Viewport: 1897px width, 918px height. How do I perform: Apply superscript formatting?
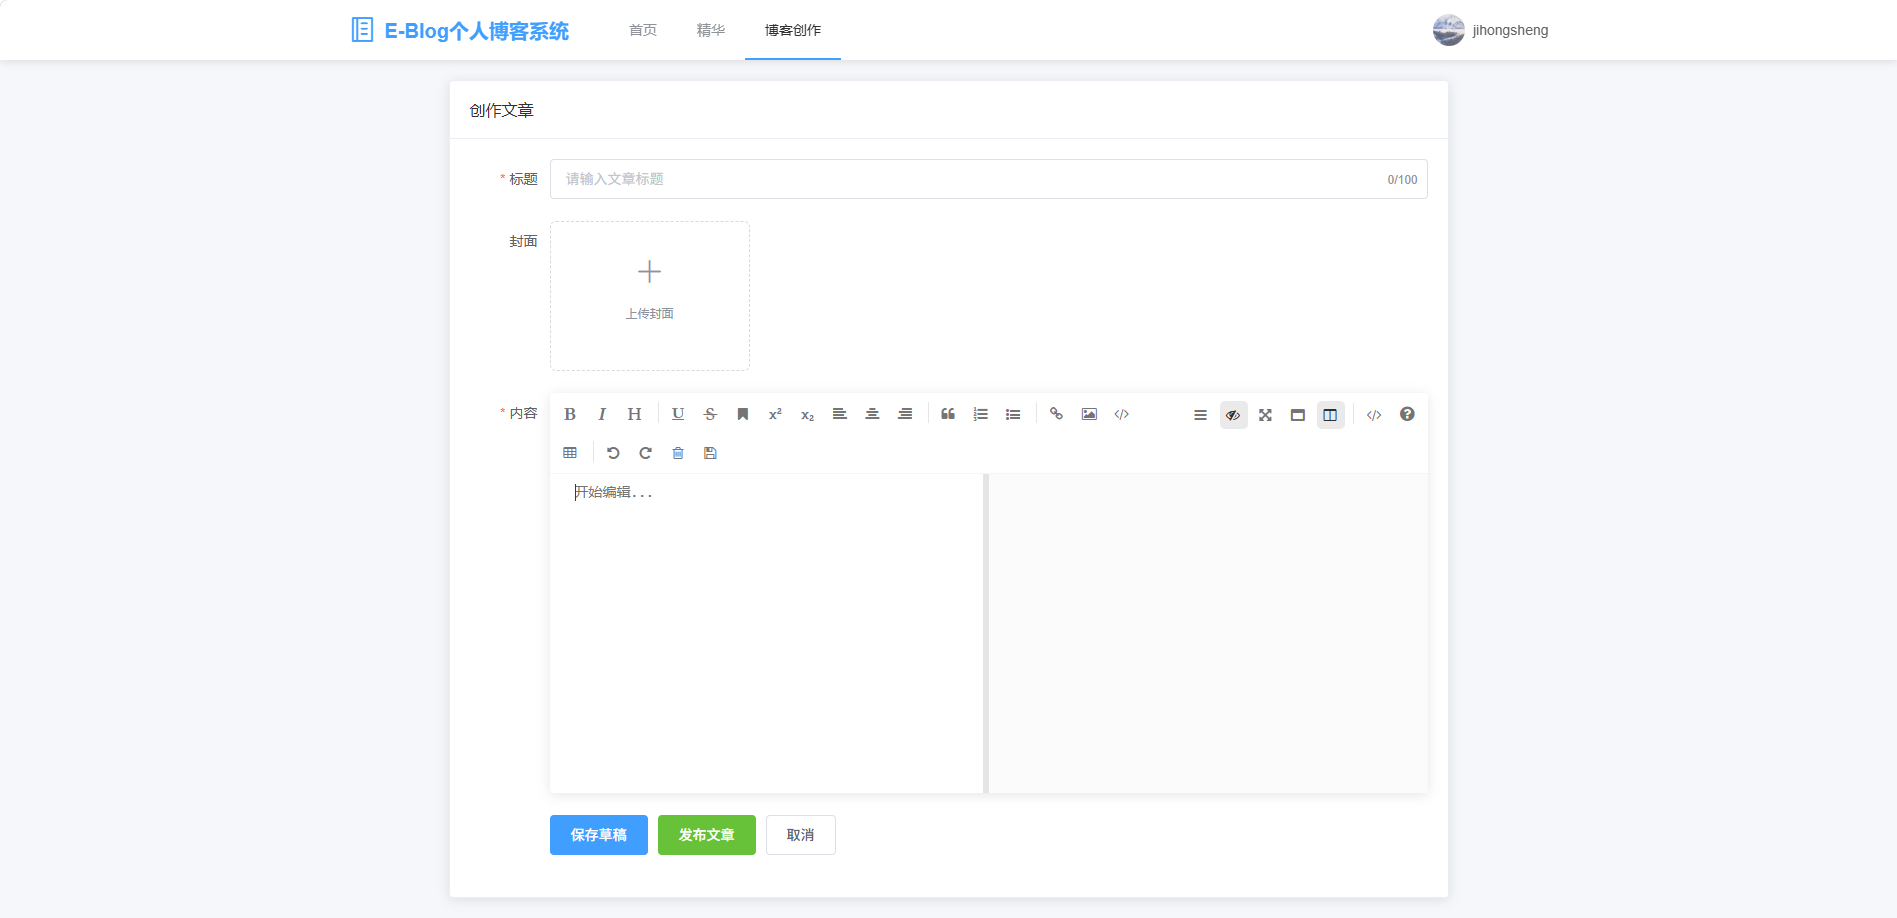tap(775, 414)
